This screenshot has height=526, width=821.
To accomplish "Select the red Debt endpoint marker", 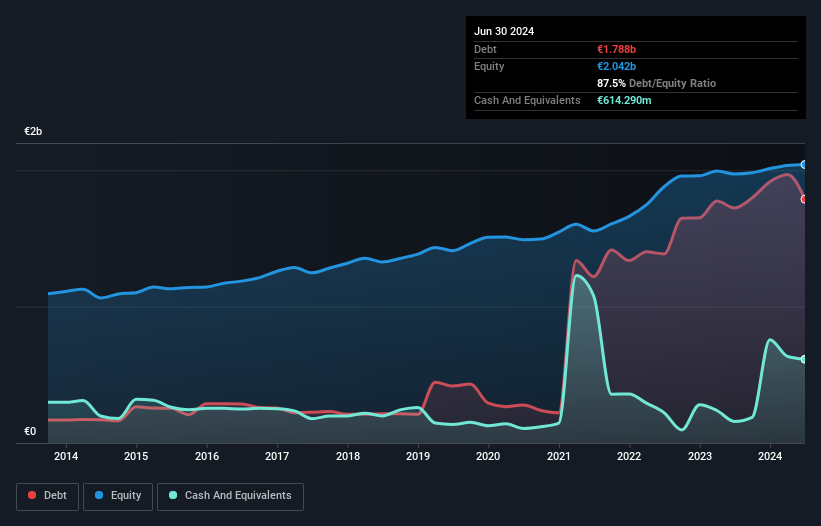I will (x=804, y=199).
